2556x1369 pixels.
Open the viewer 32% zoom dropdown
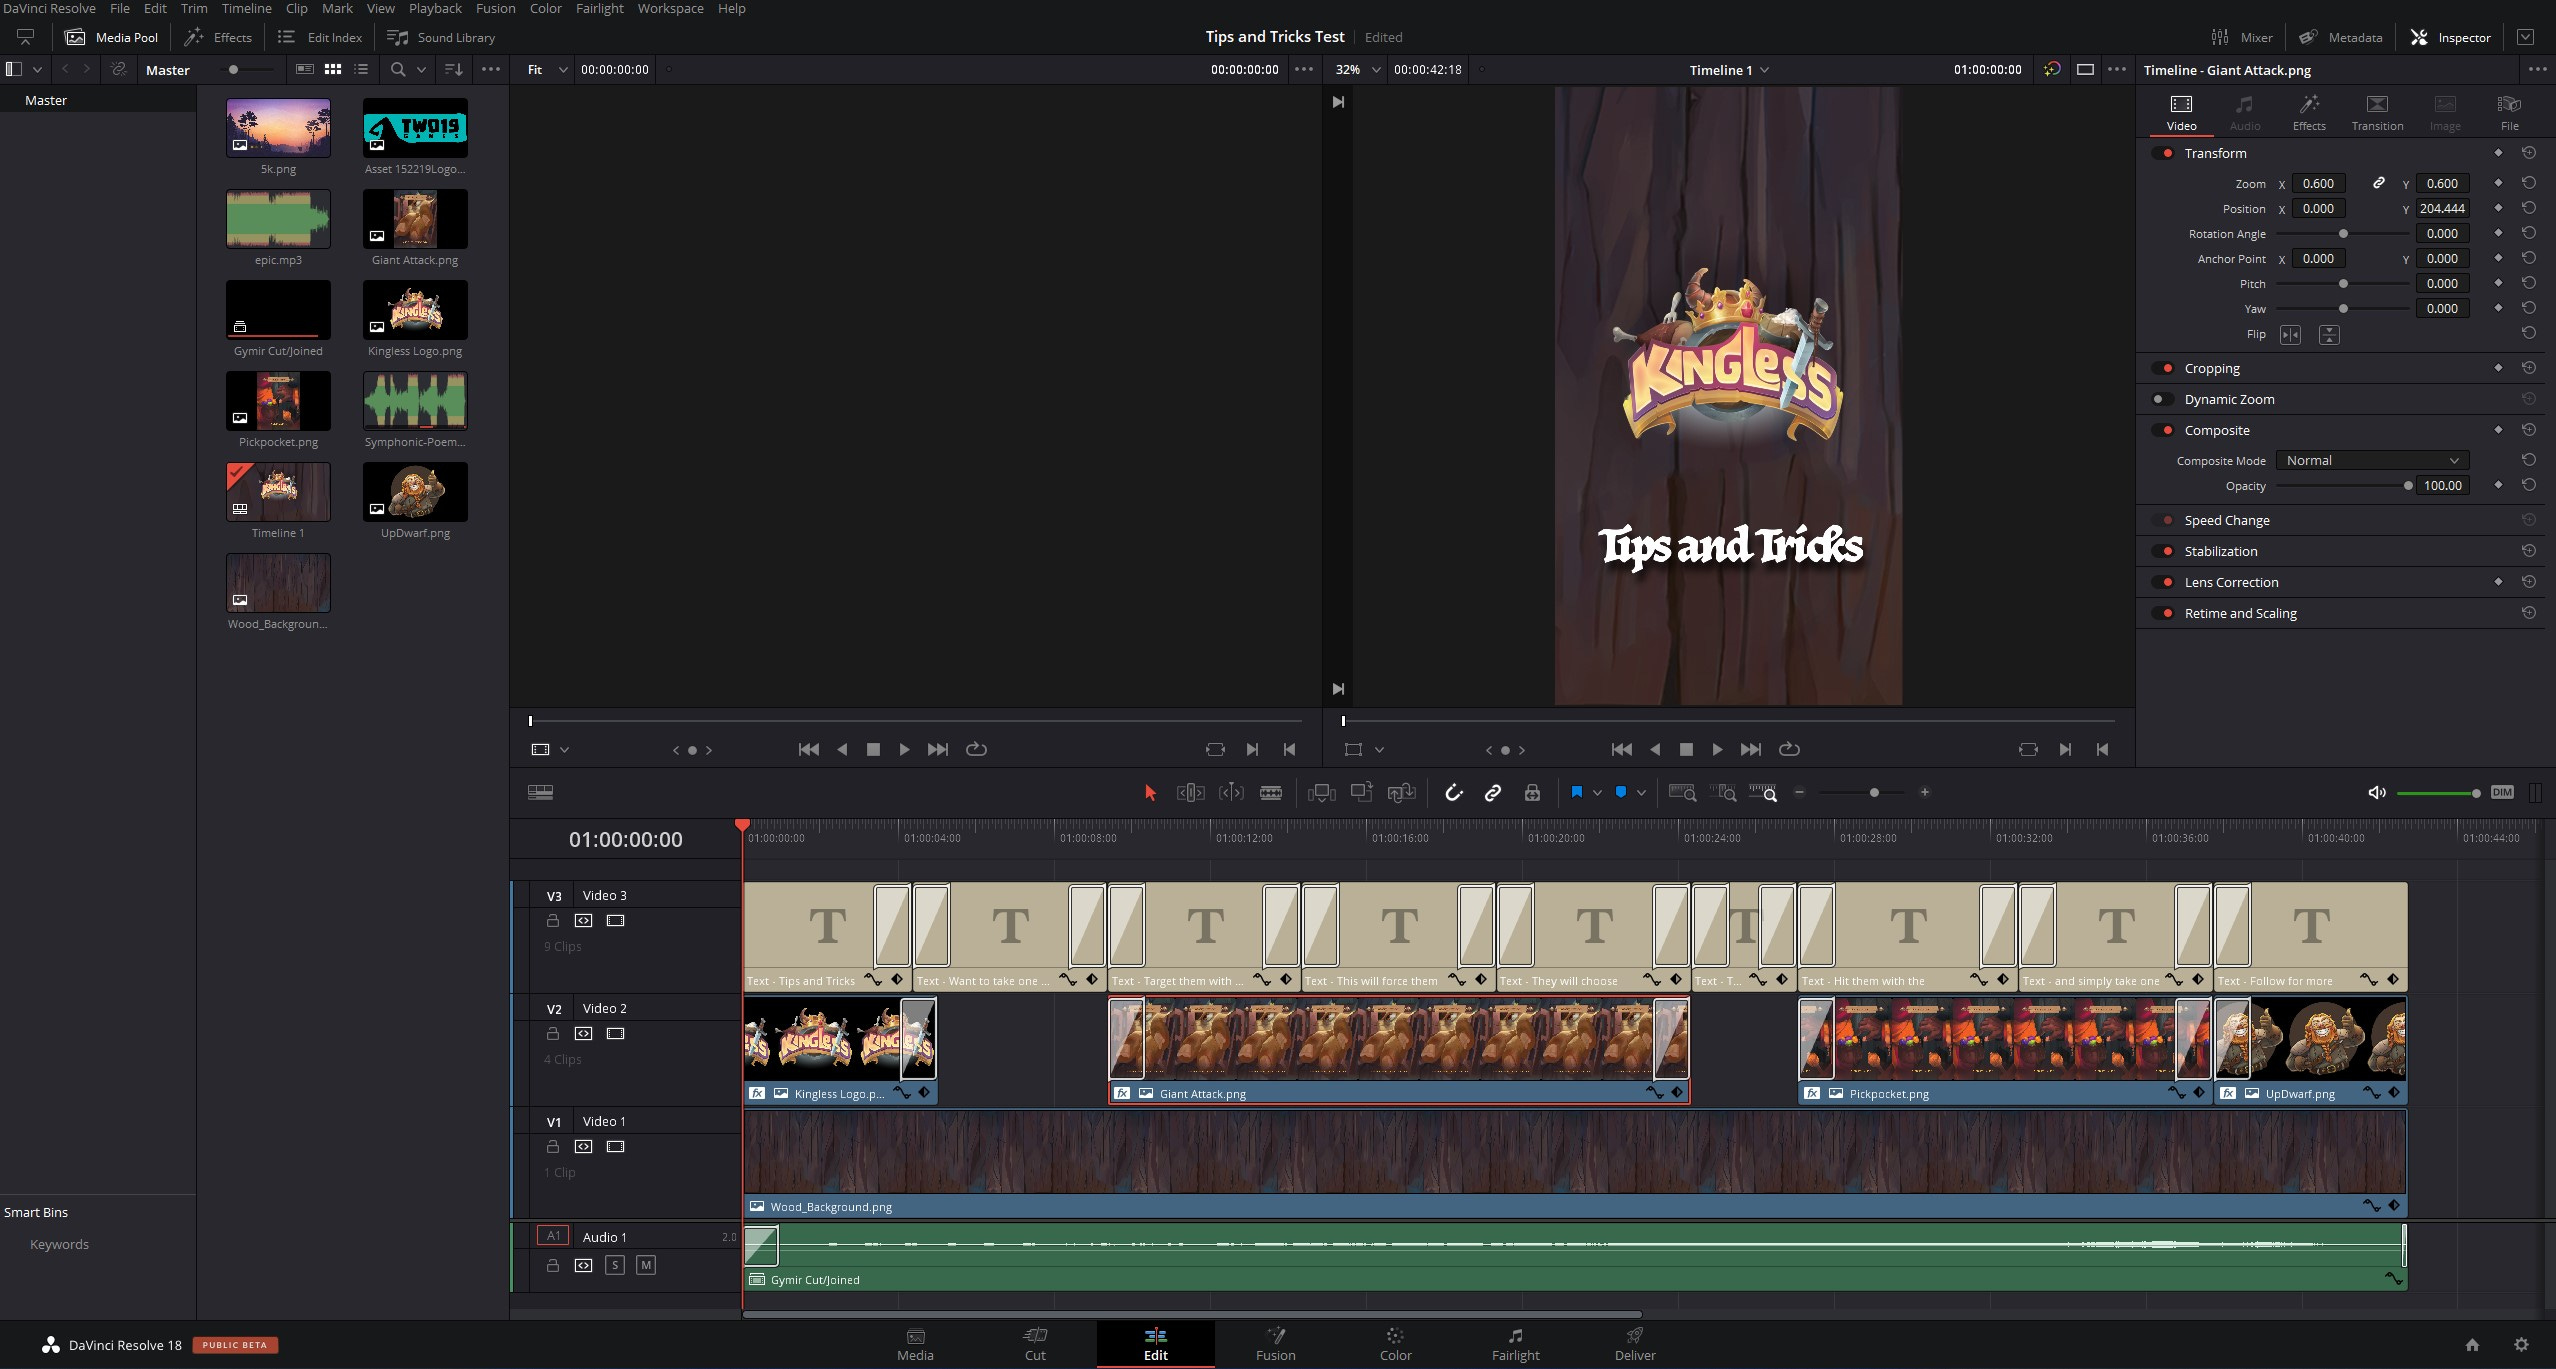pyautogui.click(x=1358, y=70)
